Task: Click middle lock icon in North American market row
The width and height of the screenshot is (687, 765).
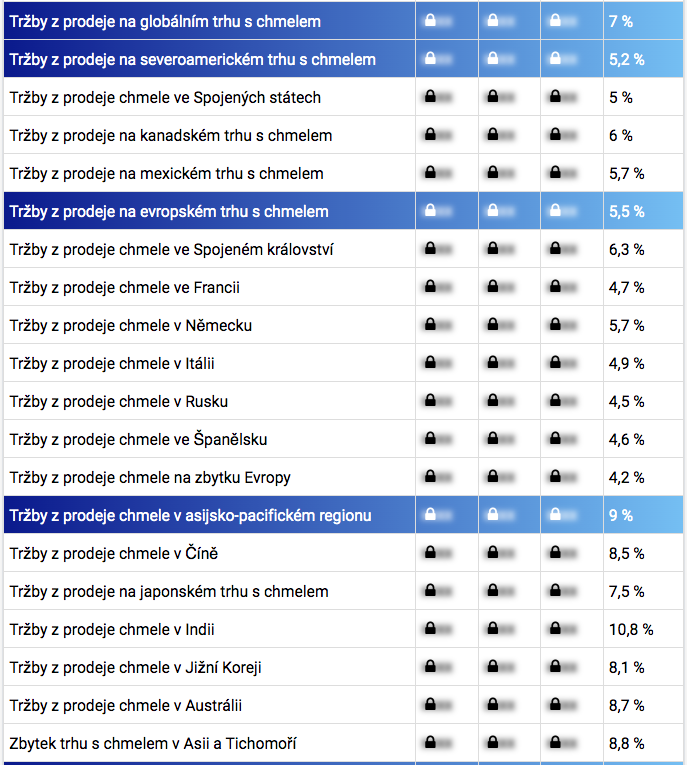Action: tap(492, 59)
